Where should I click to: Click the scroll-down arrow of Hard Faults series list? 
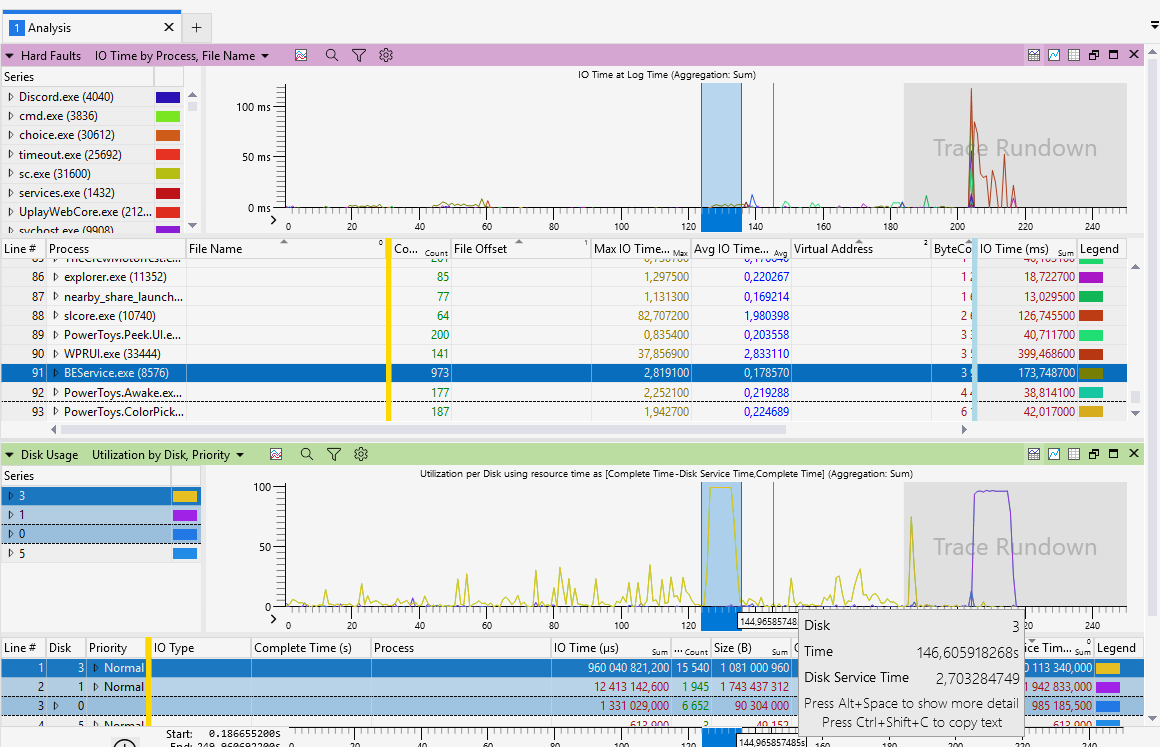[192, 225]
